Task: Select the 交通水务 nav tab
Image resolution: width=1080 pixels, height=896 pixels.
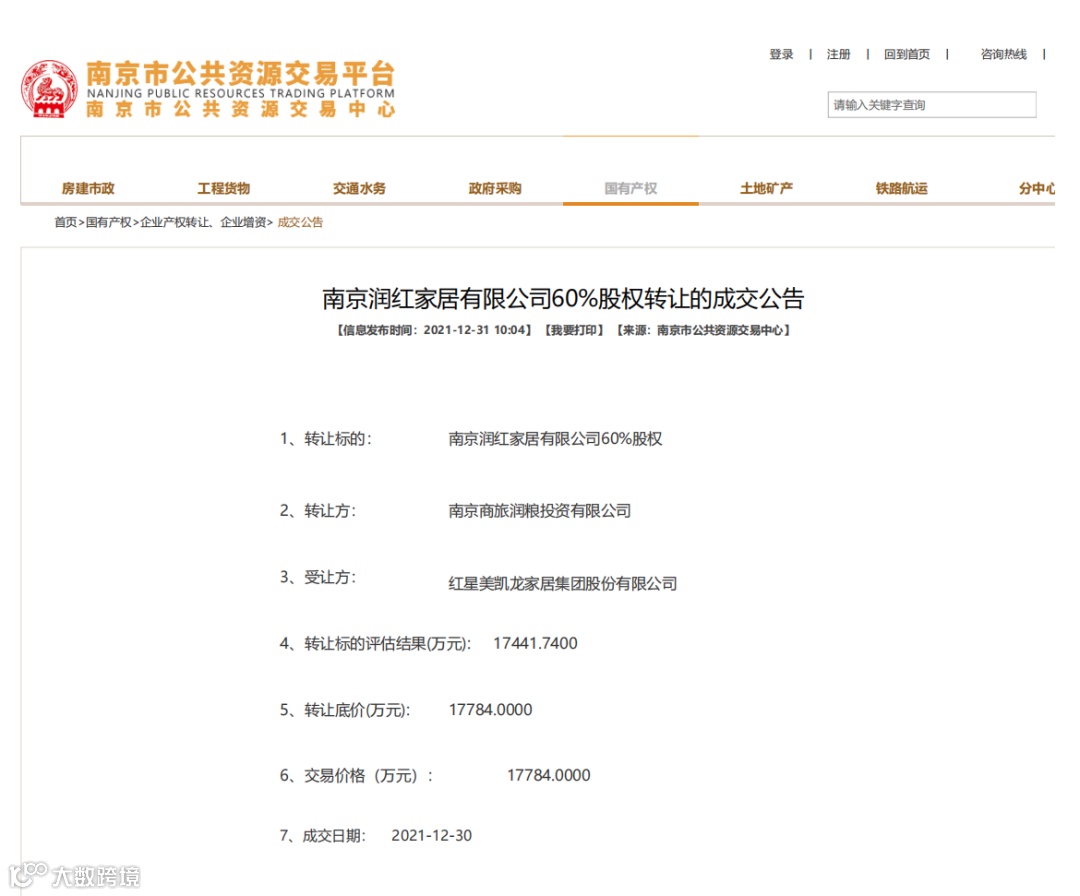Action: [x=360, y=188]
